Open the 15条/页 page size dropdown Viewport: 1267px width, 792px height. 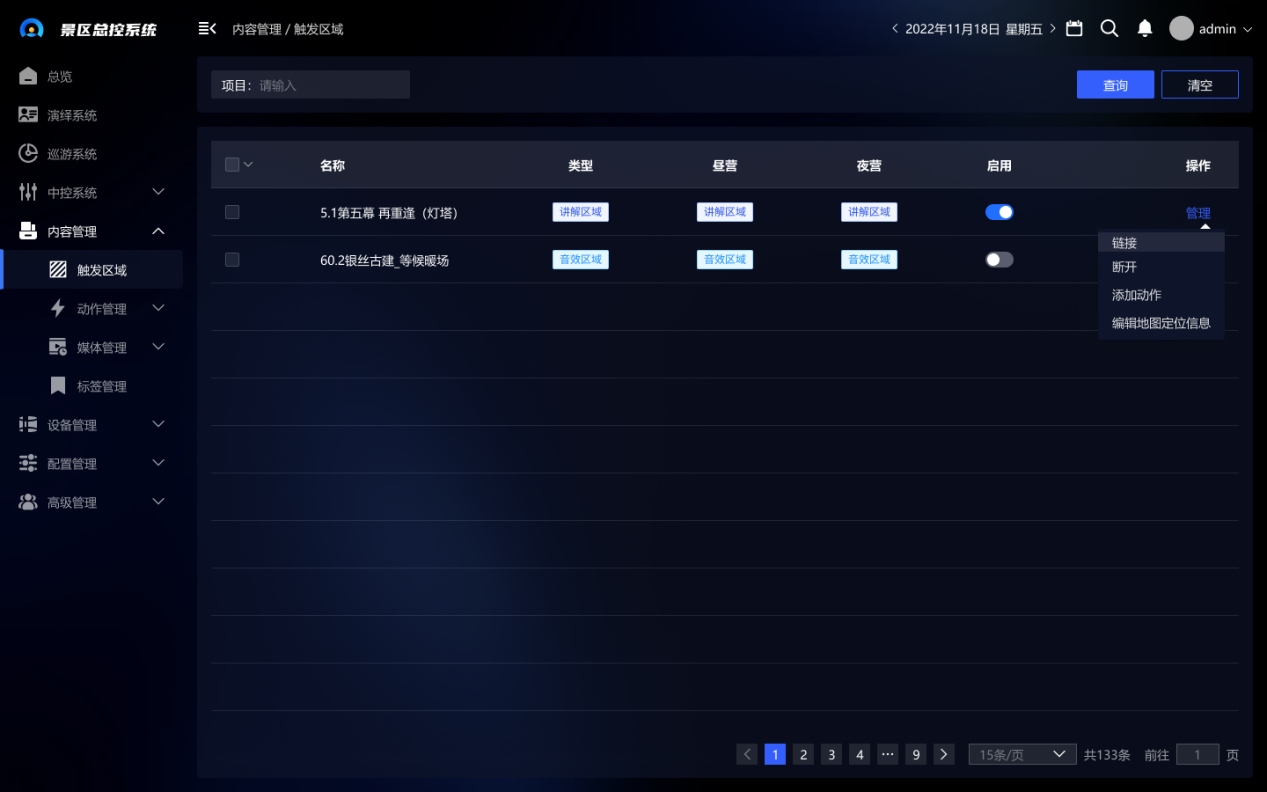[1021, 755]
